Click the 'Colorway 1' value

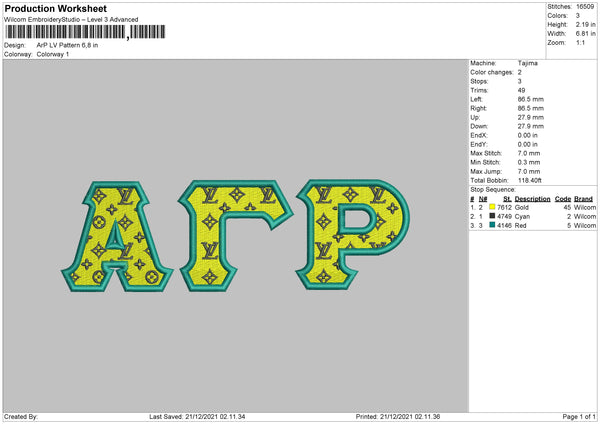point(53,54)
